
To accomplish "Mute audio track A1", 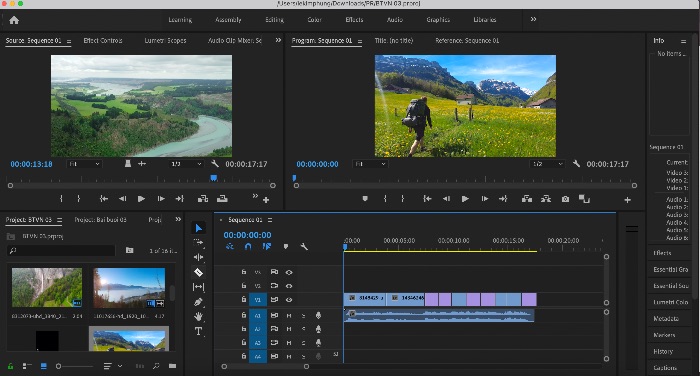I will coord(289,316).
